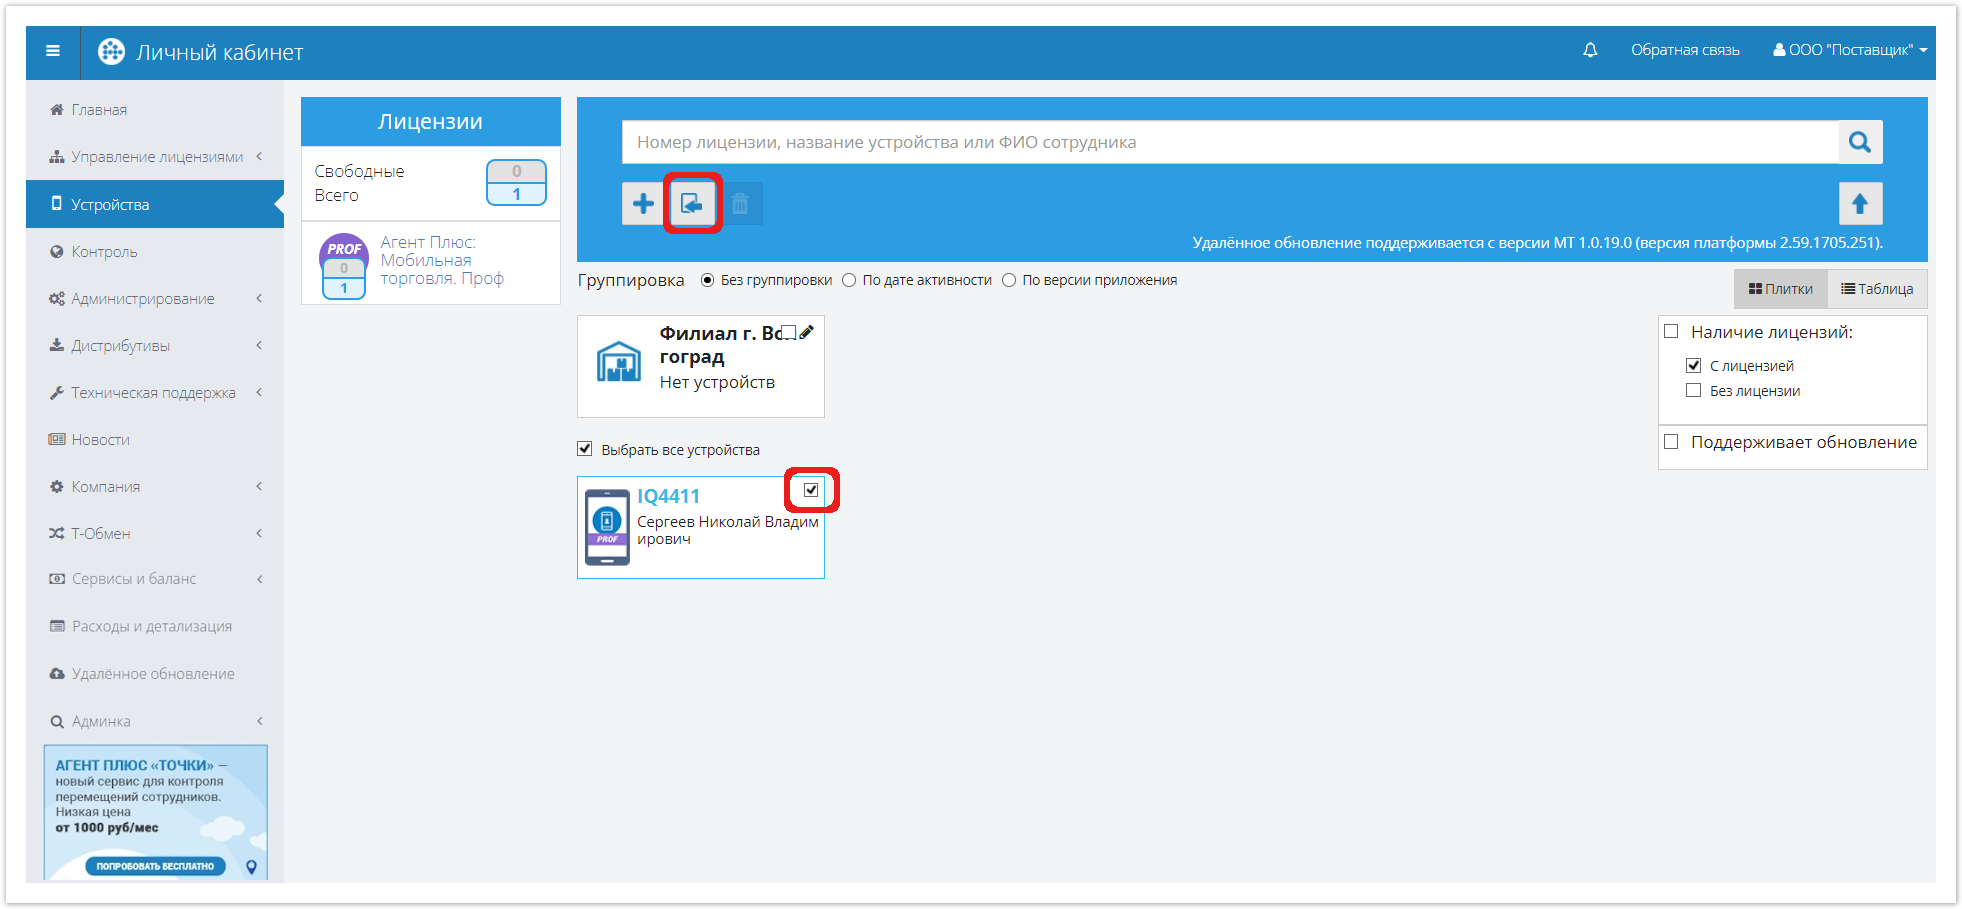
Task: Uncheck the IQ4411 device checkbox
Action: (811, 490)
